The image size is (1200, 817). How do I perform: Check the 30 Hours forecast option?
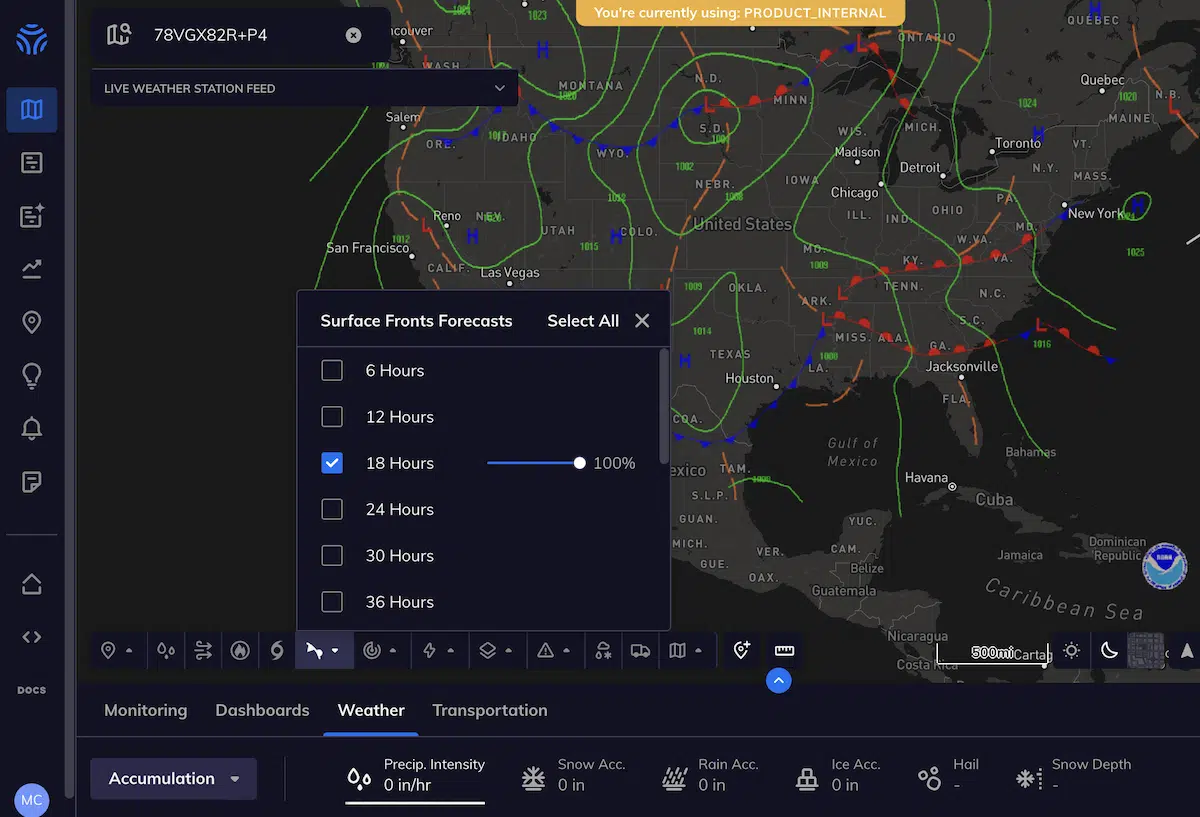point(332,556)
